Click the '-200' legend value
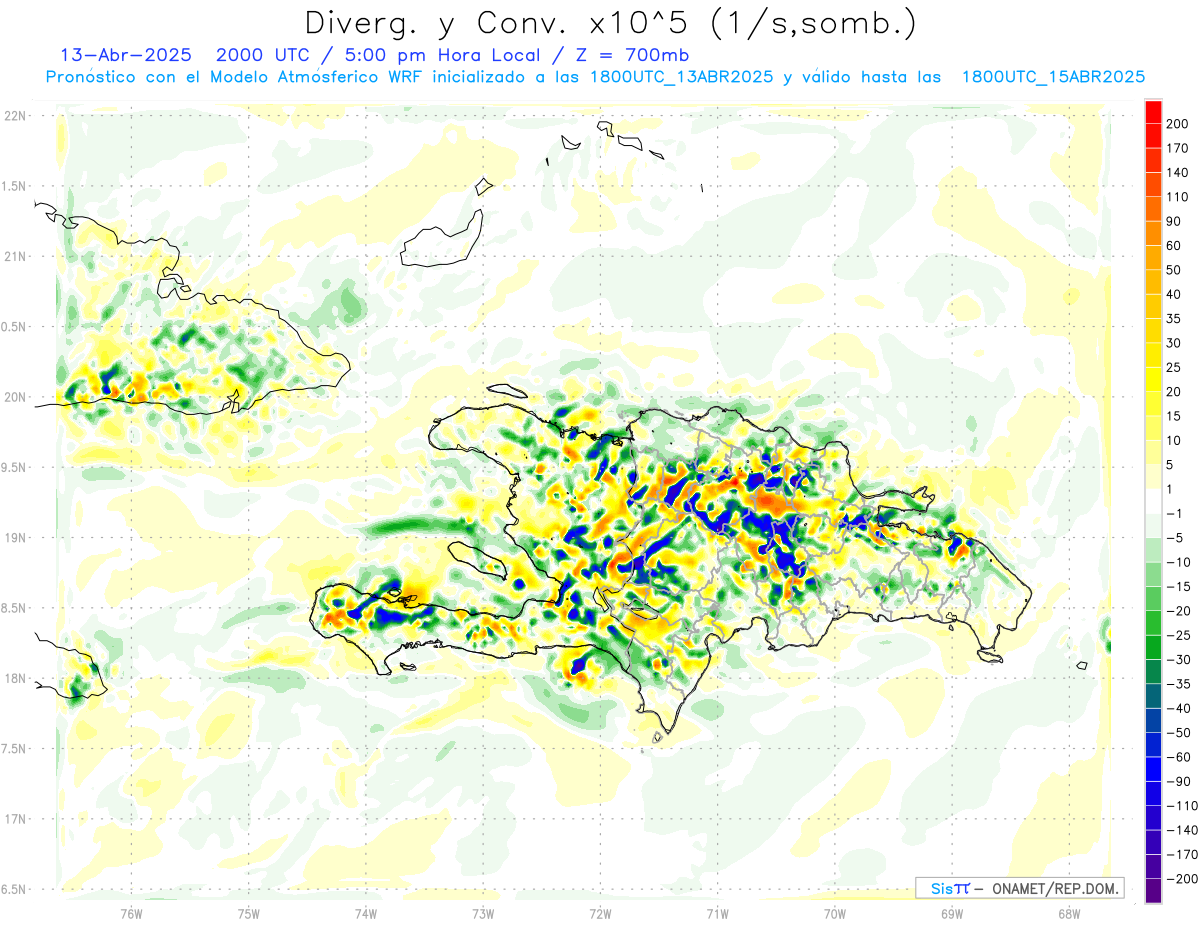 pyautogui.click(x=1181, y=879)
